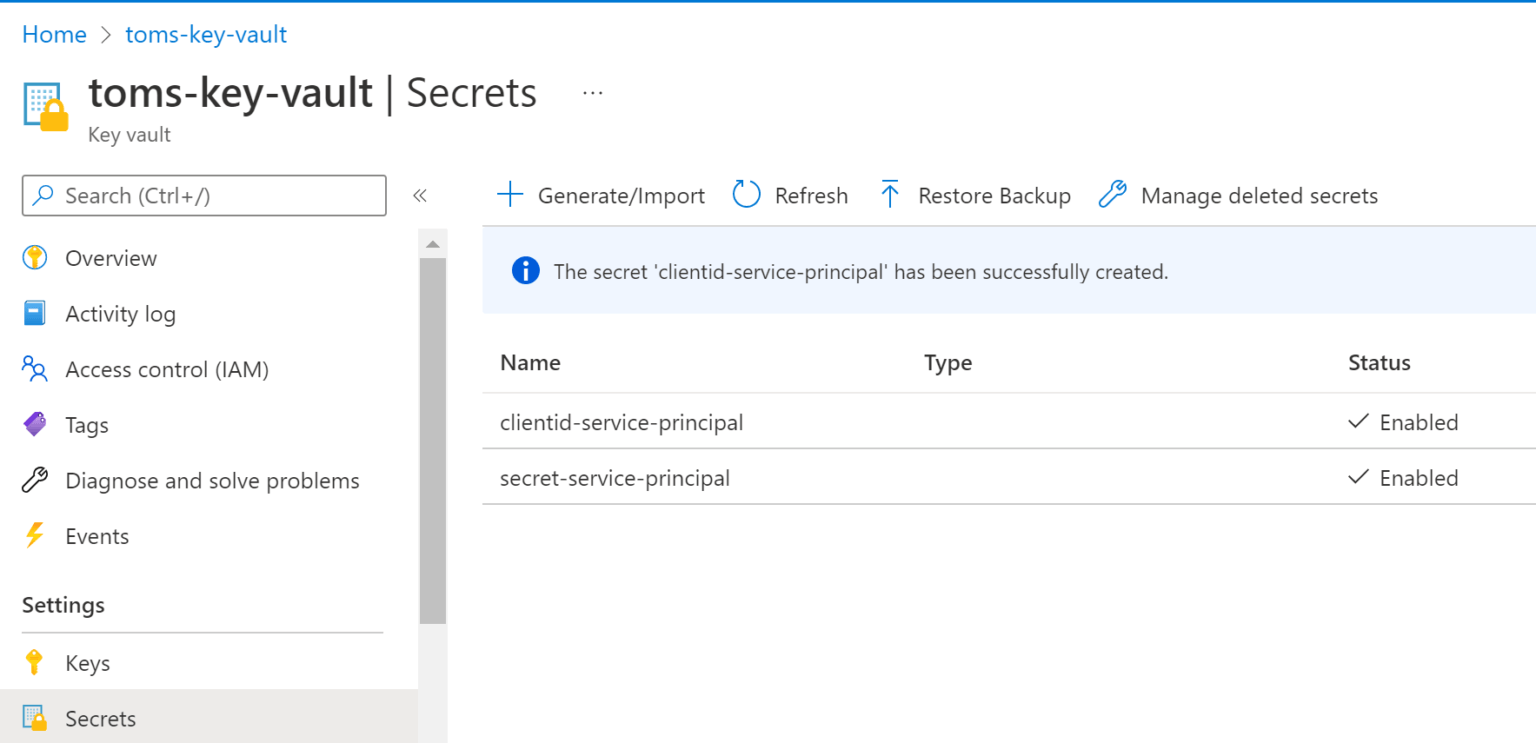Open the ellipsis menu next to Secrets title
Viewport: 1536px width, 743px height.
[592, 90]
